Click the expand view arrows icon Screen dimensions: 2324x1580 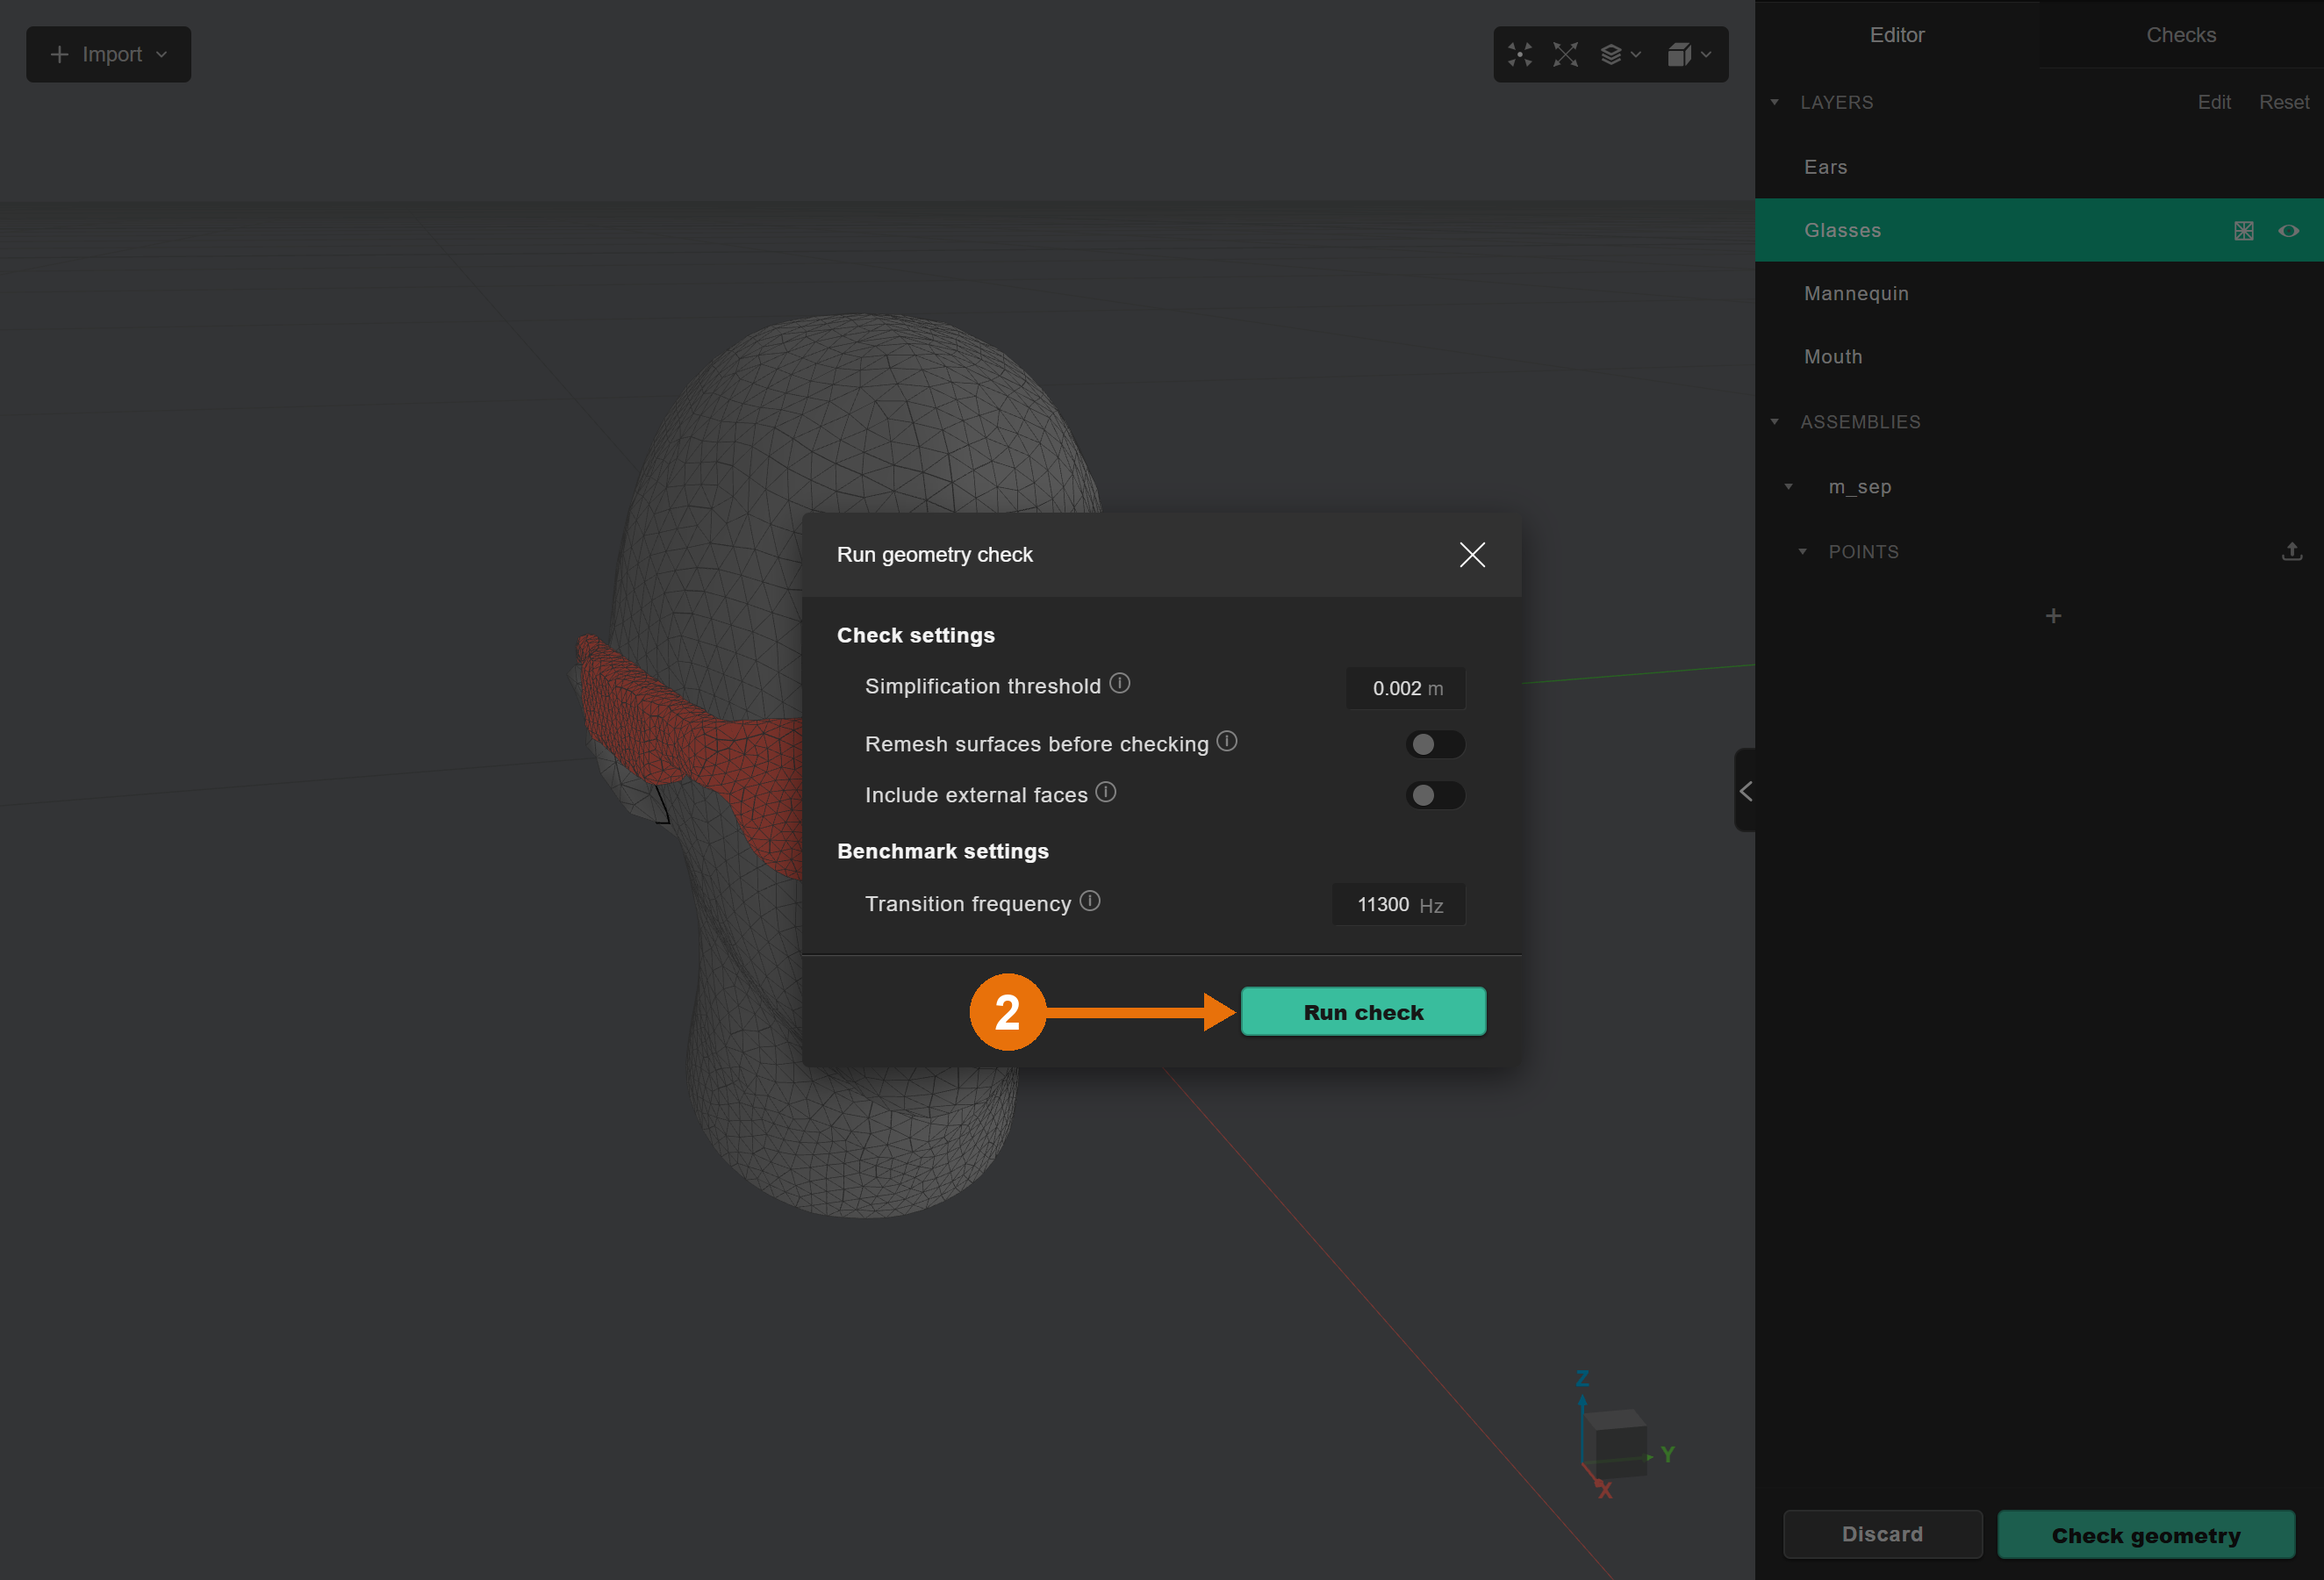coord(1565,55)
